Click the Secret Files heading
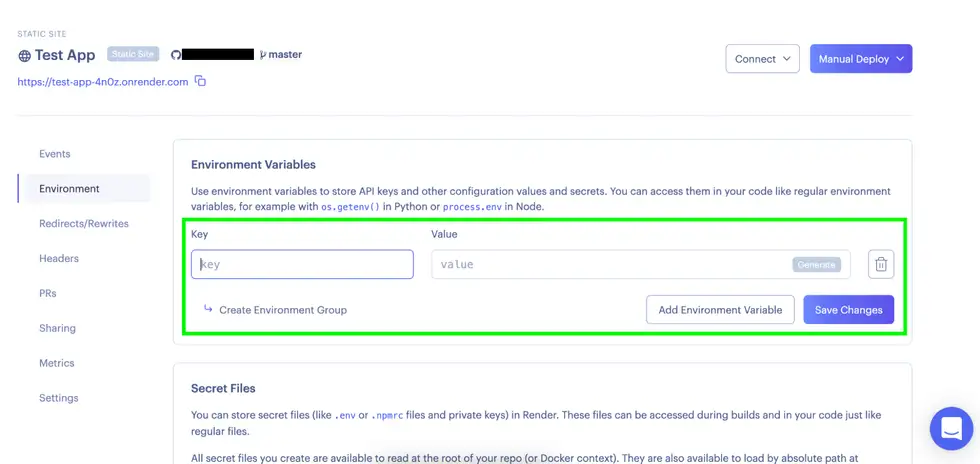The height and width of the screenshot is (464, 980). pyautogui.click(x=223, y=388)
